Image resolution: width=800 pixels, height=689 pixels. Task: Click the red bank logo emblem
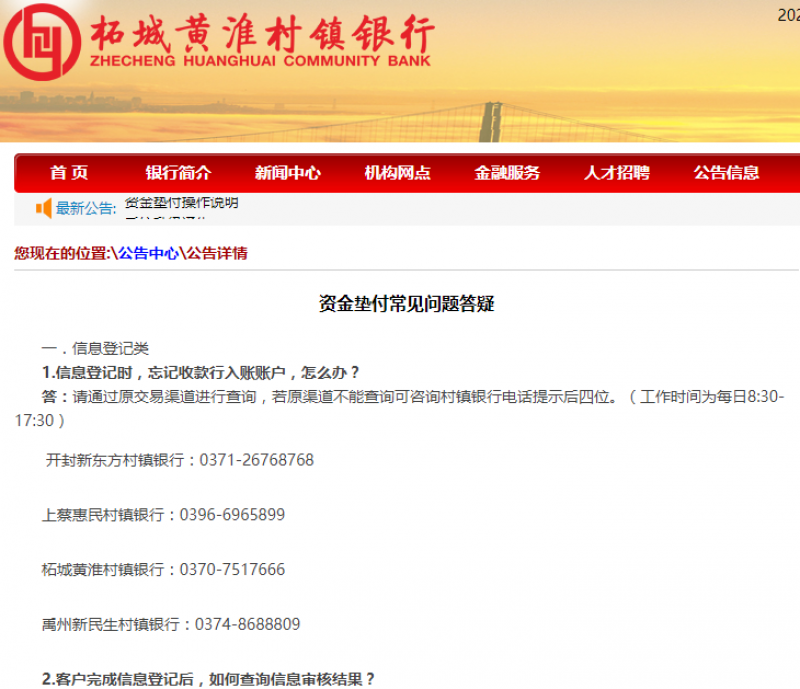42,42
